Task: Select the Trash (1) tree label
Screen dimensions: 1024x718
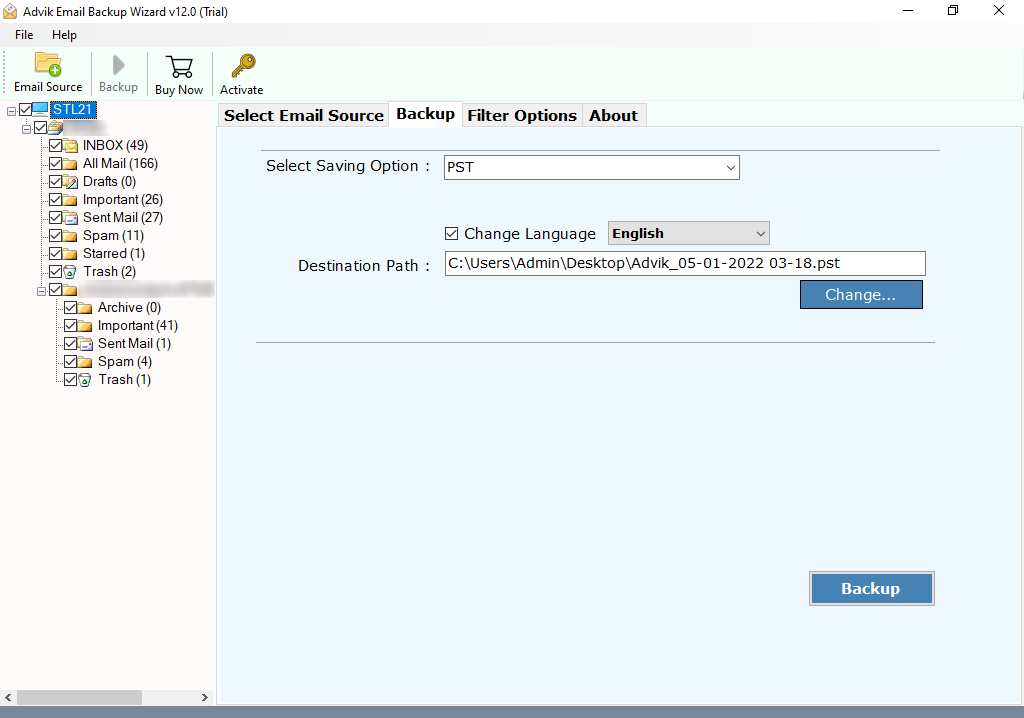Action: pos(124,380)
